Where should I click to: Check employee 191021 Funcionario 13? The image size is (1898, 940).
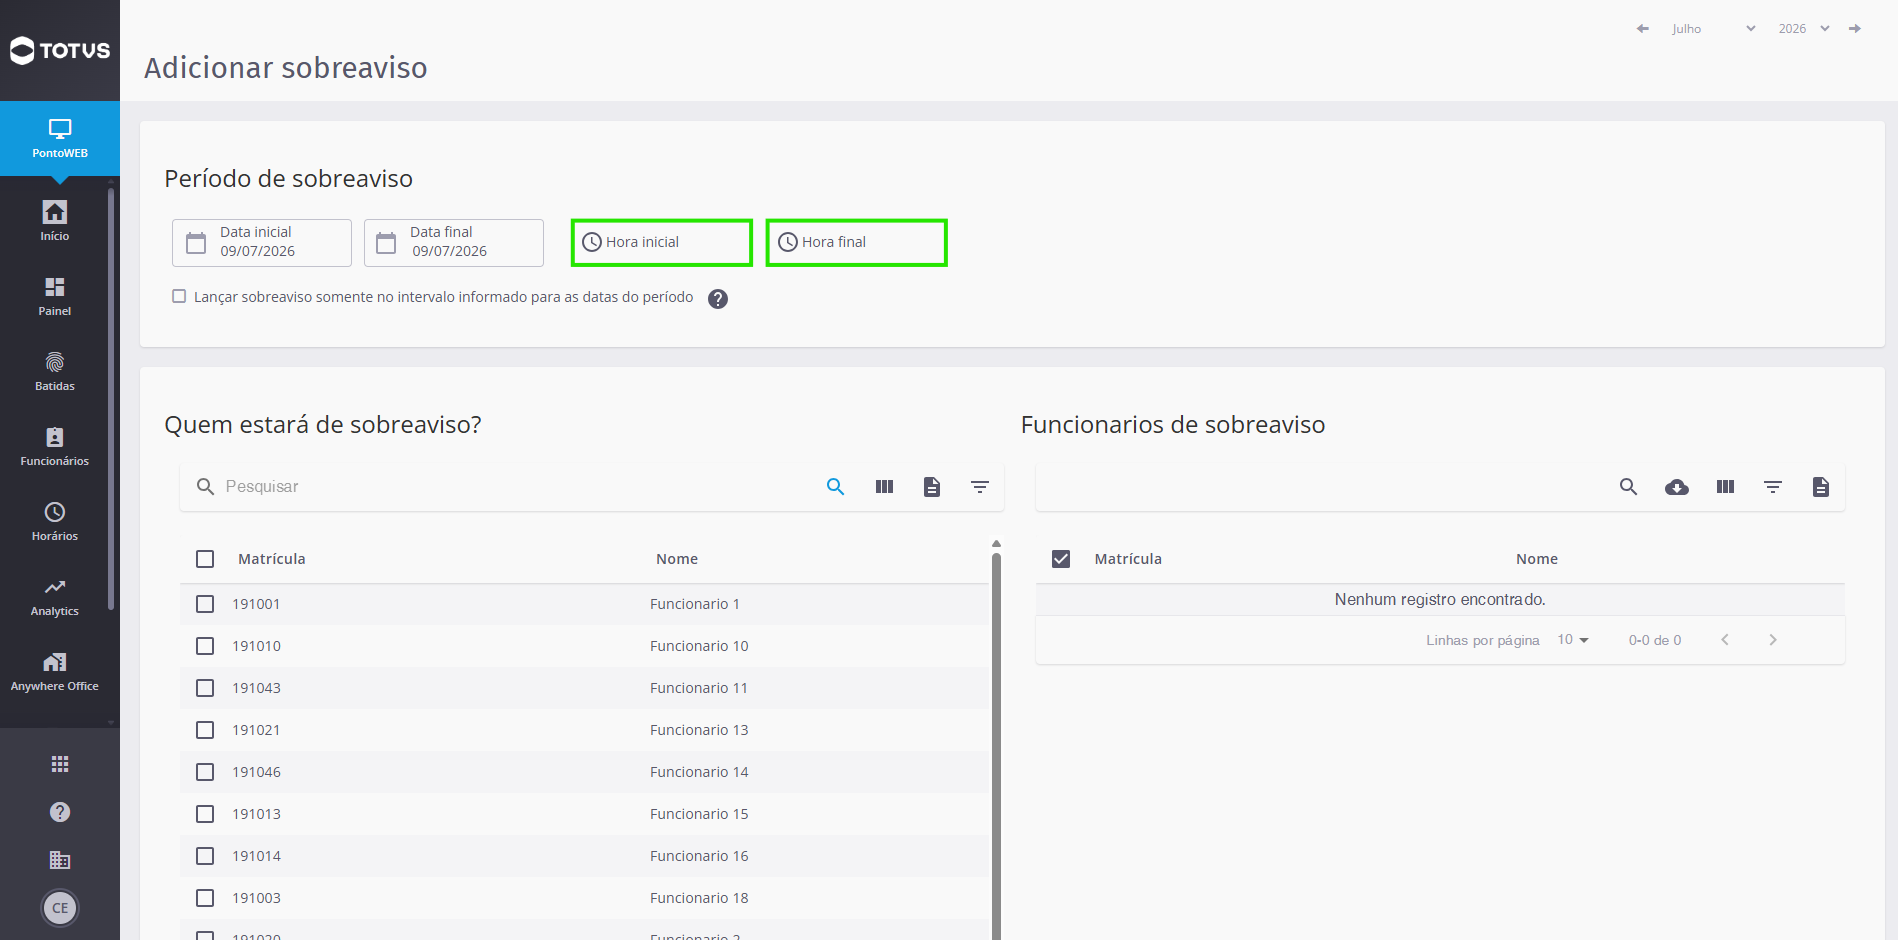pyautogui.click(x=205, y=730)
